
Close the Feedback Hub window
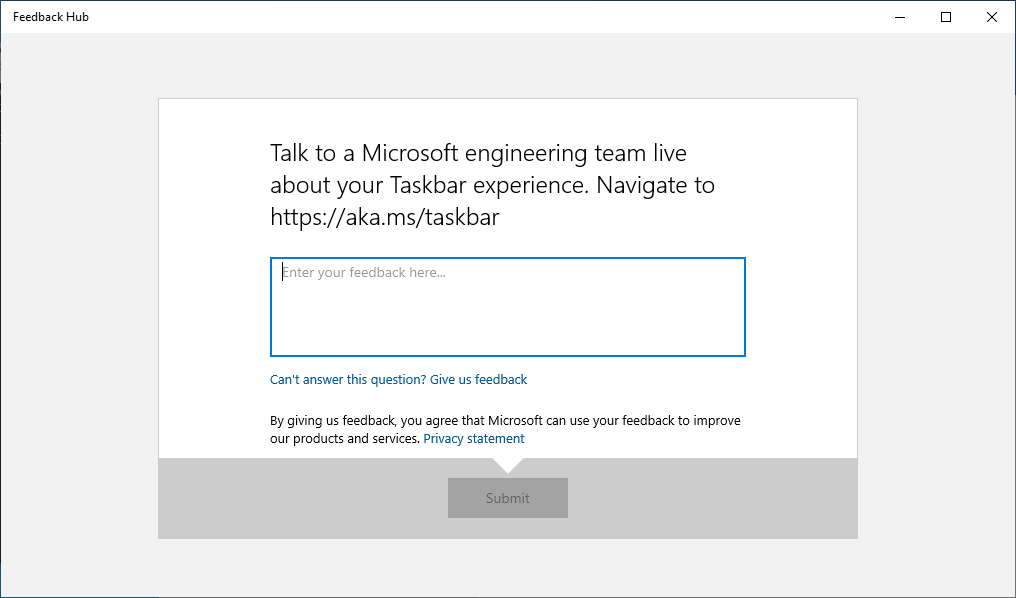click(x=991, y=17)
